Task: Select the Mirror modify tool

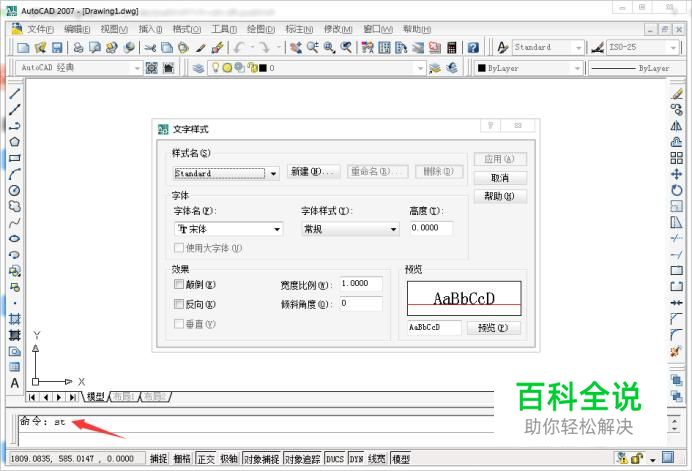Action: pyautogui.click(x=677, y=126)
